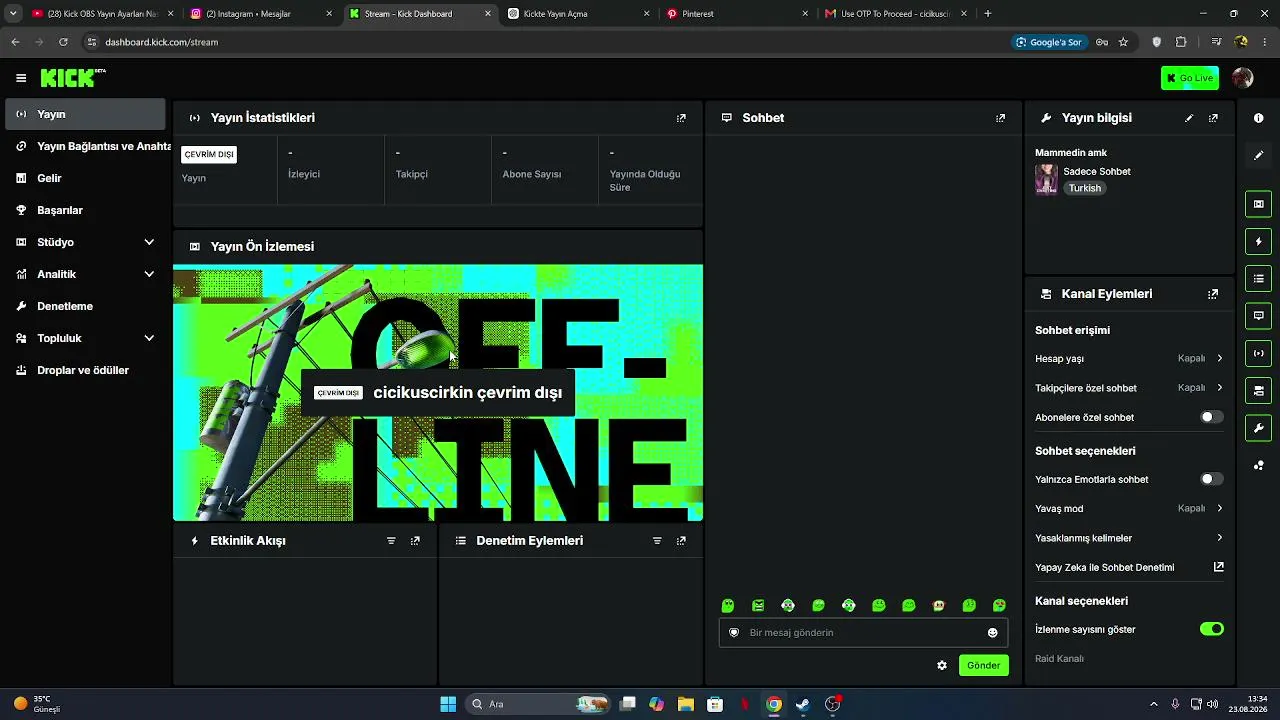Click the pencil edit icon in right sidebar
1280x720 pixels.
click(x=1258, y=155)
